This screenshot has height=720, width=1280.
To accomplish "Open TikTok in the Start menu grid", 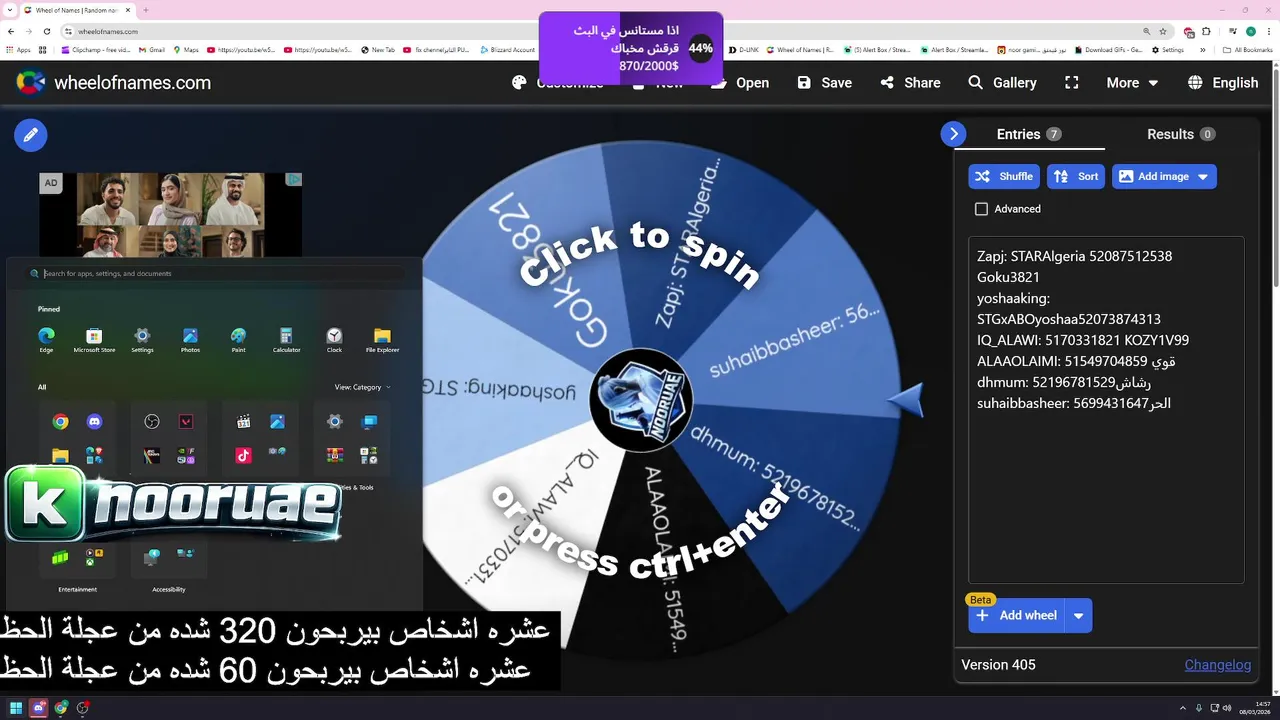I will point(243,455).
